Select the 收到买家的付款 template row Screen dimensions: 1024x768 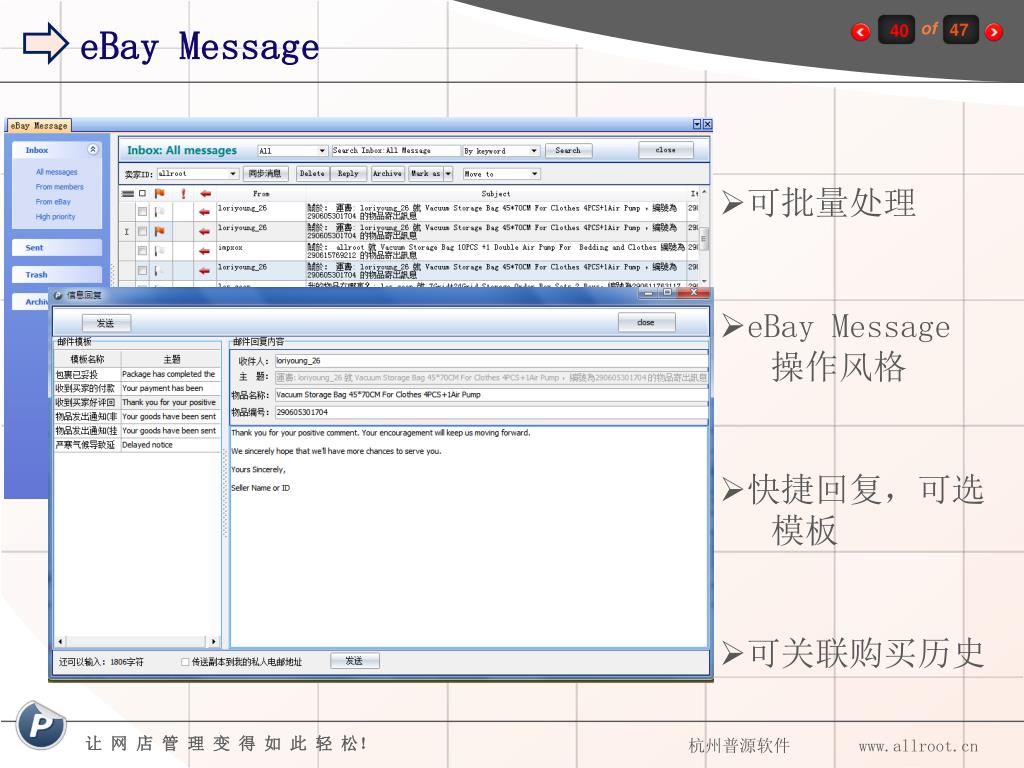(137, 388)
